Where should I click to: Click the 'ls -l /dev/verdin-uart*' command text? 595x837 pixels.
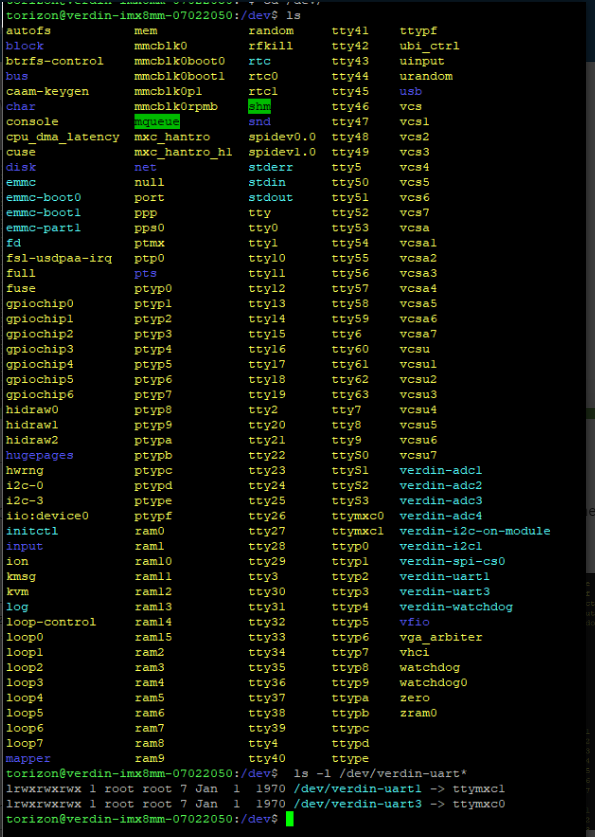coord(380,773)
